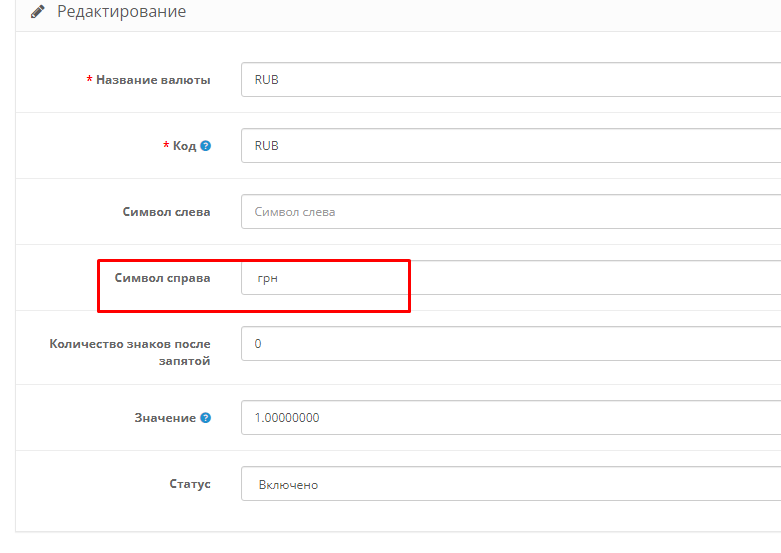Click the help icon next to Значение

[x=205, y=418]
